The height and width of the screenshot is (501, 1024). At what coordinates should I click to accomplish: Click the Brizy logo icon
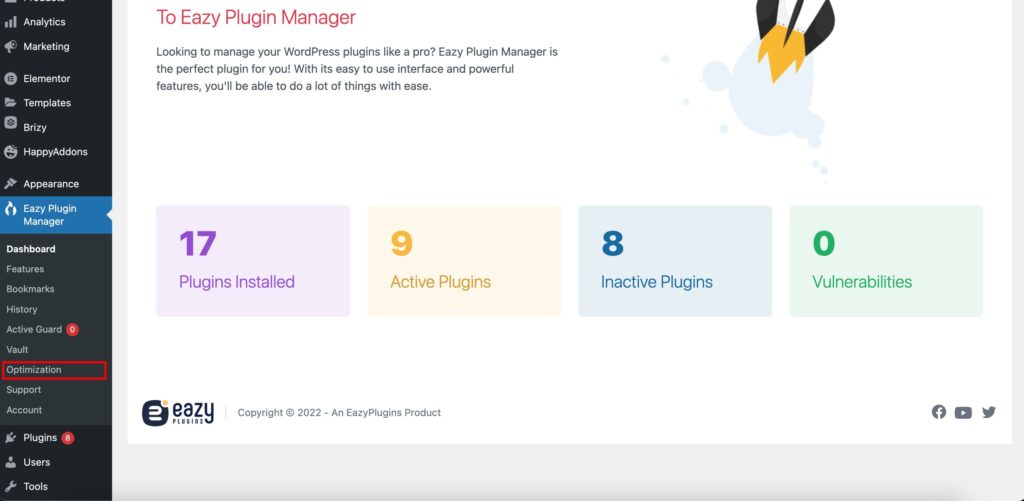click(10, 123)
